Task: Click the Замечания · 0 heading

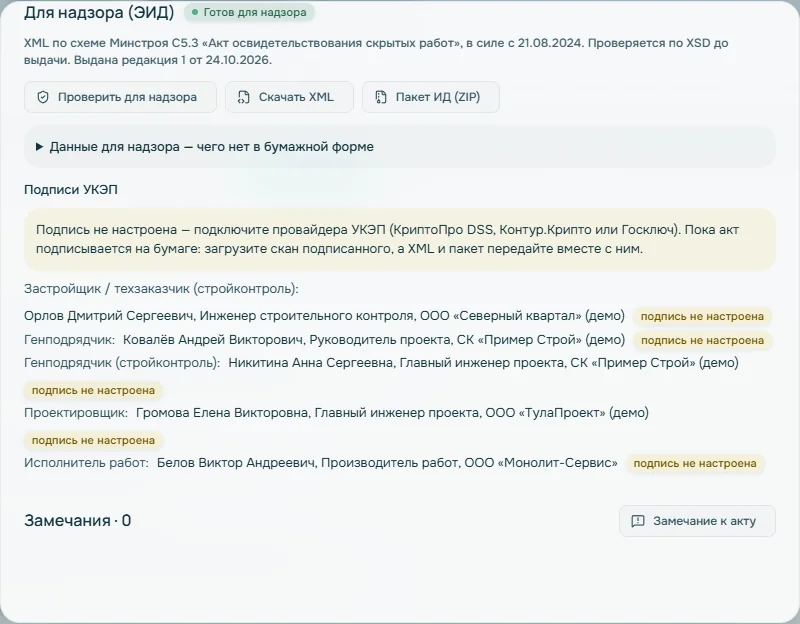Action: [78, 520]
